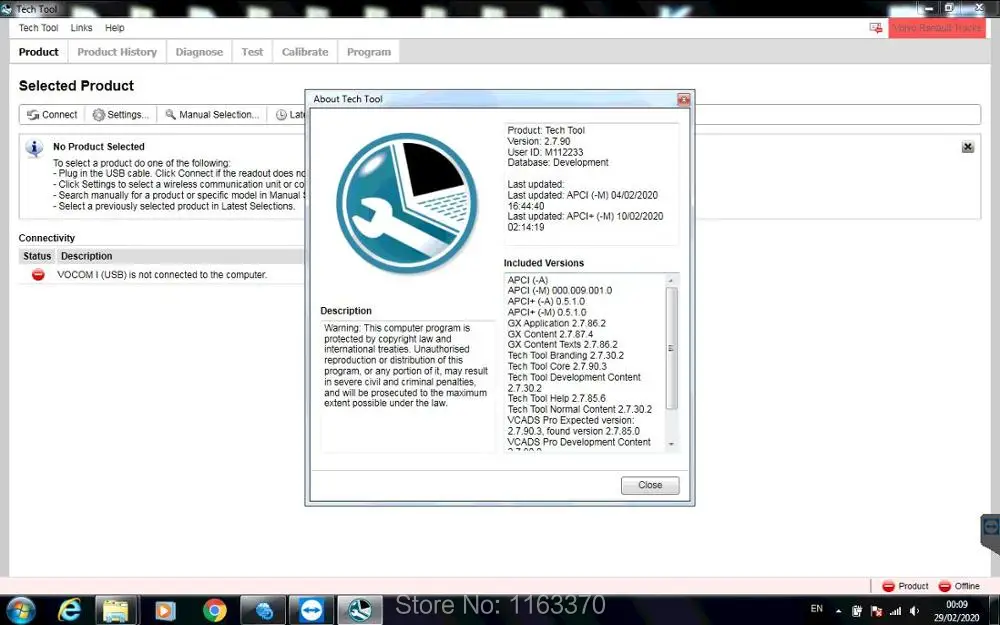
Task: Open the Links menu
Action: click(81, 28)
